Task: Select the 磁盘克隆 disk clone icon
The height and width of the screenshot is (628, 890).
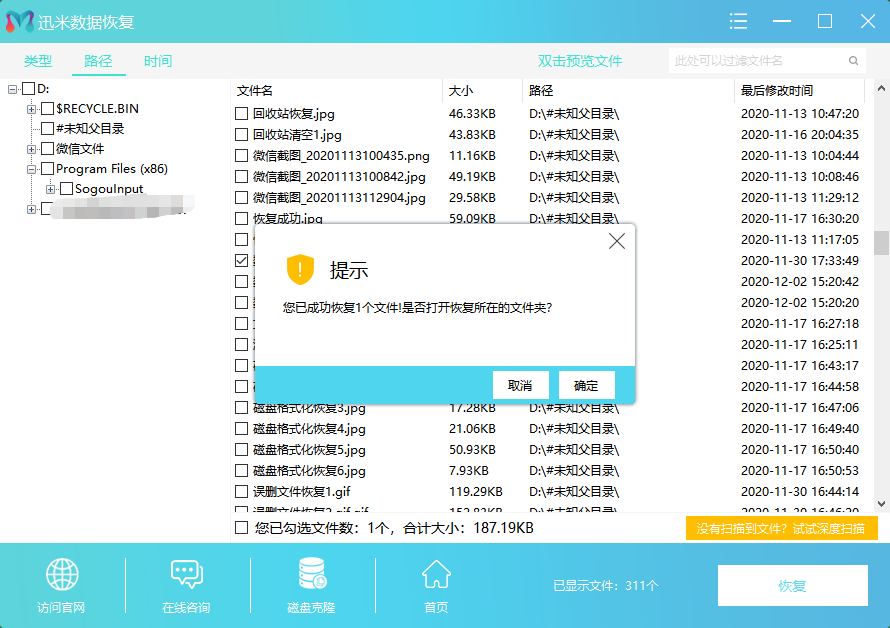Action: point(310,573)
